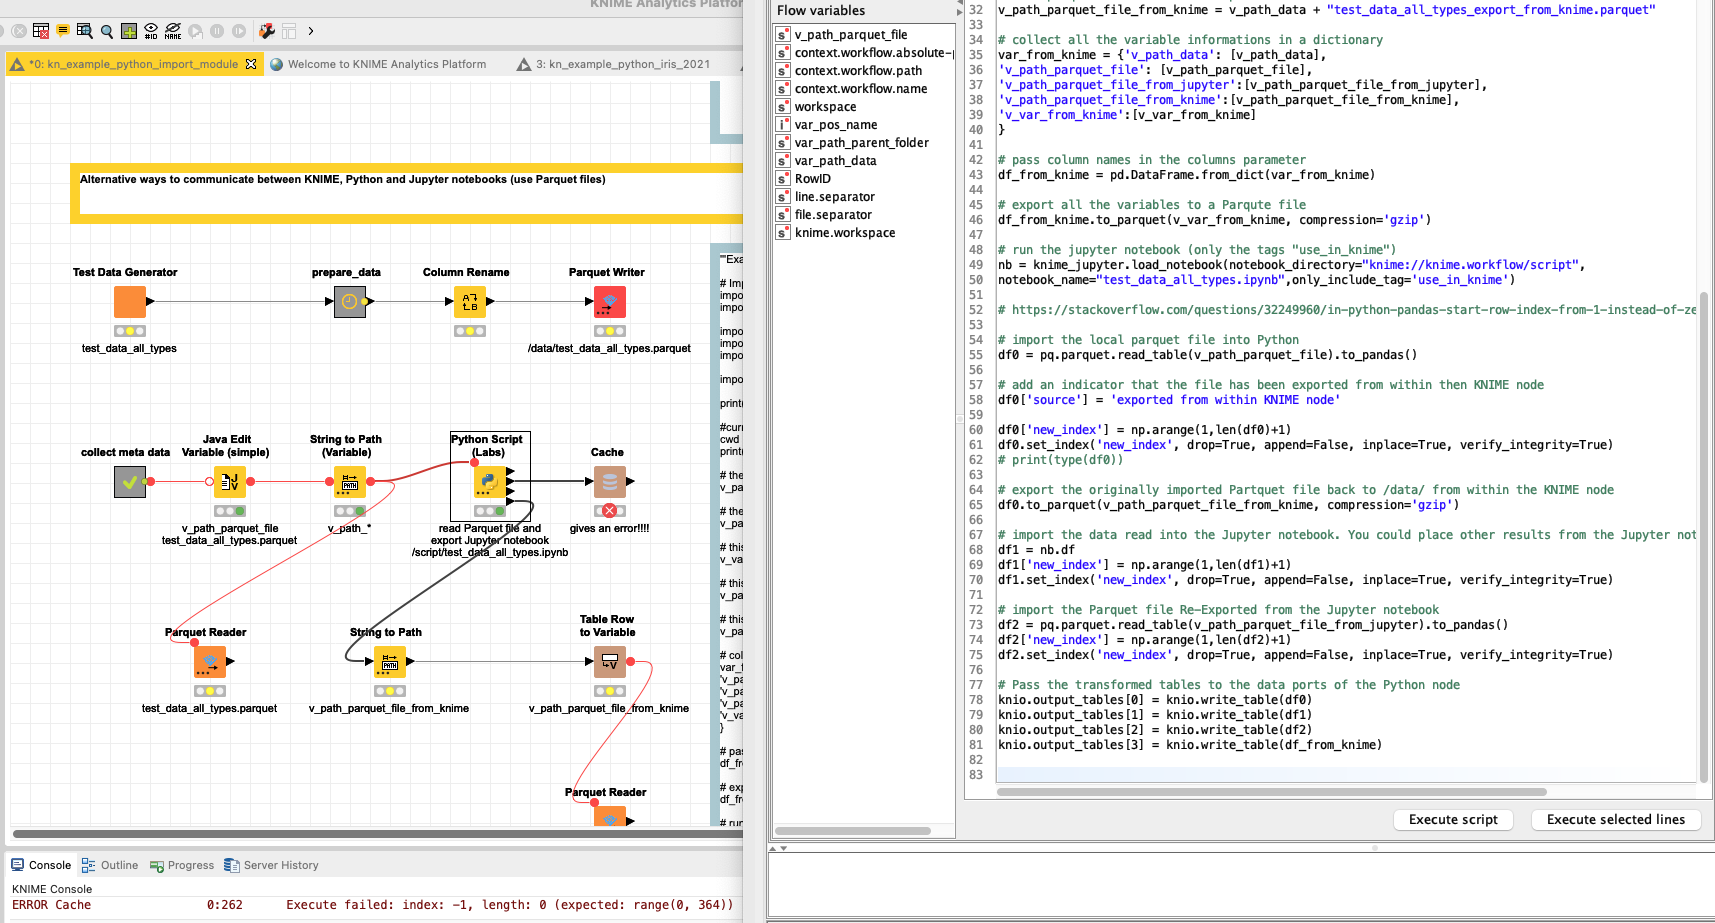Select the String to Path (Variable) node
The height and width of the screenshot is (923, 1715).
coord(350,481)
